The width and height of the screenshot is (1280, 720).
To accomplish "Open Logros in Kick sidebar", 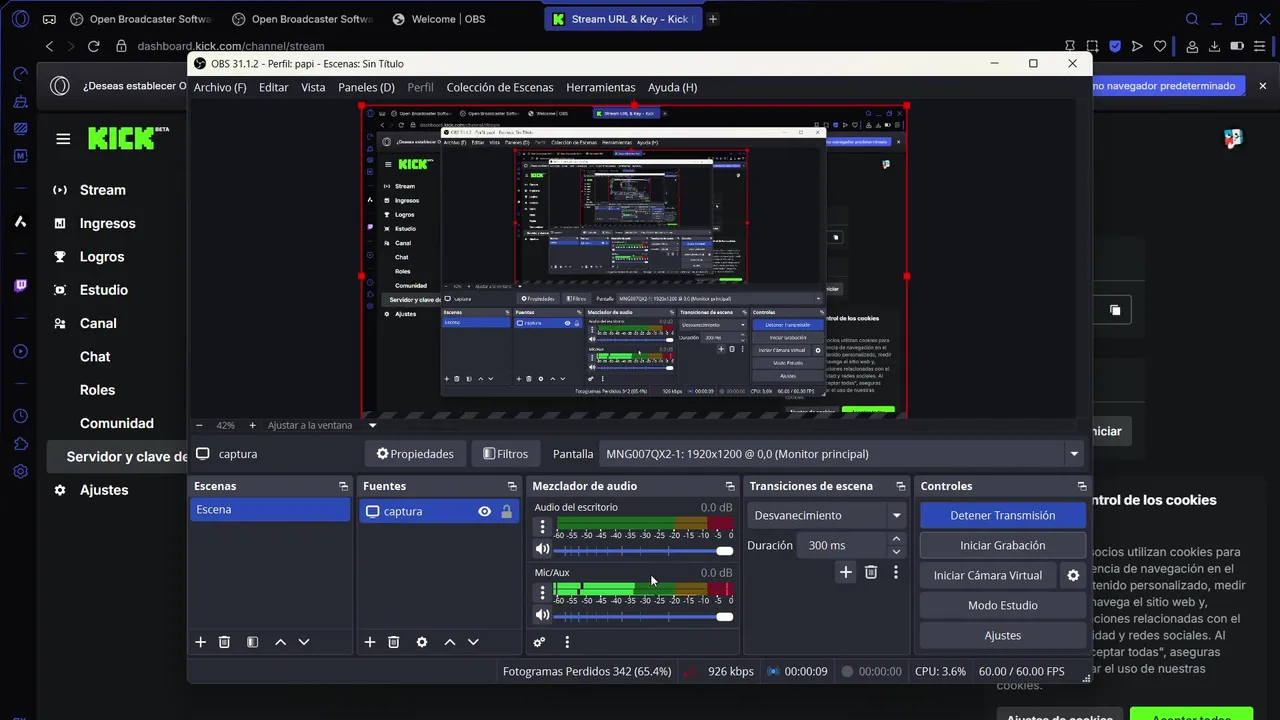I will (102, 256).
